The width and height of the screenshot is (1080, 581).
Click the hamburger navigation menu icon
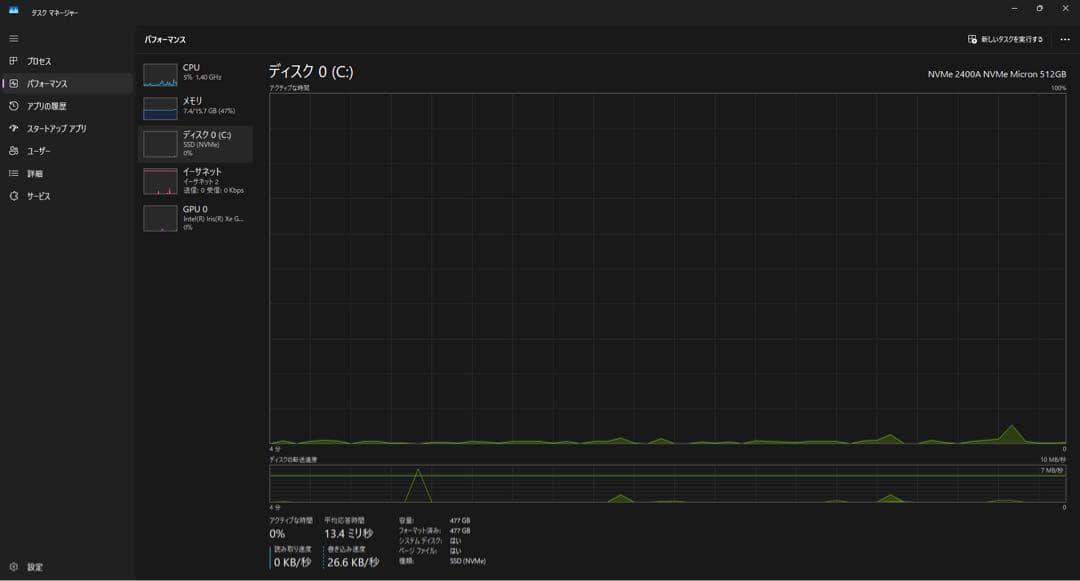[14, 38]
